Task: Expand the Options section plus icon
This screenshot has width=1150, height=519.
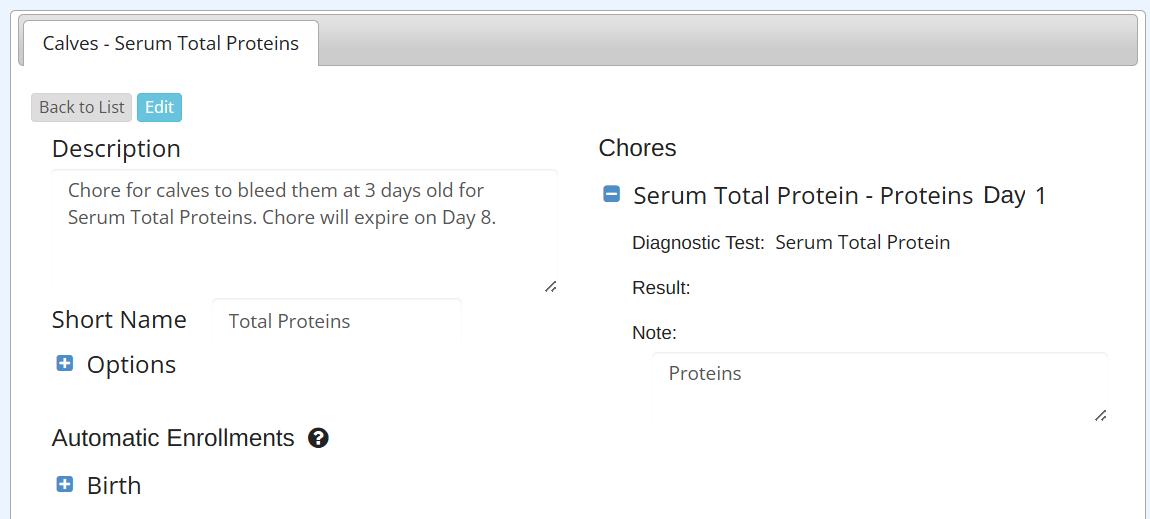Action: tap(65, 364)
